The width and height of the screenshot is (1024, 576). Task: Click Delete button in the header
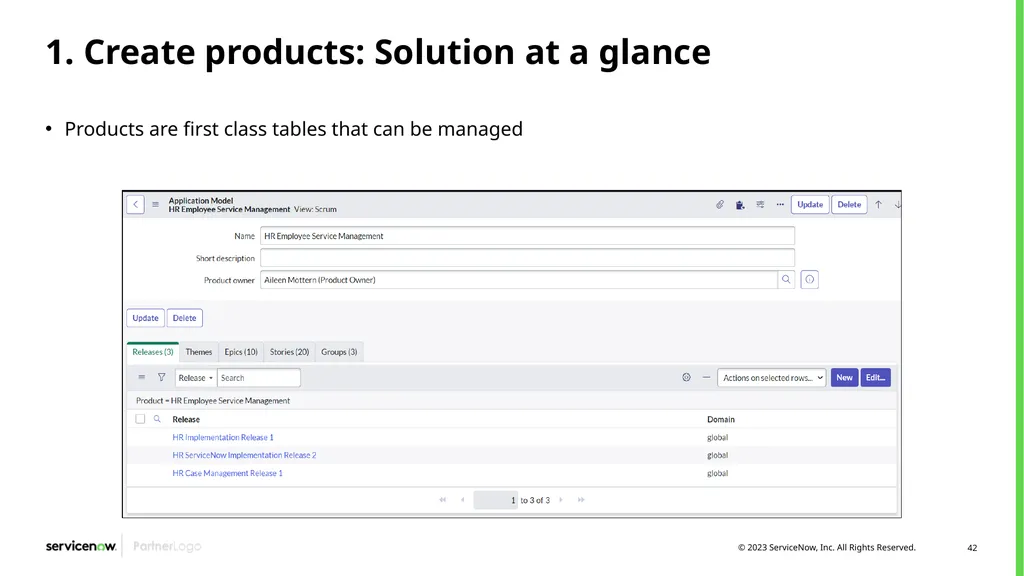coord(849,204)
